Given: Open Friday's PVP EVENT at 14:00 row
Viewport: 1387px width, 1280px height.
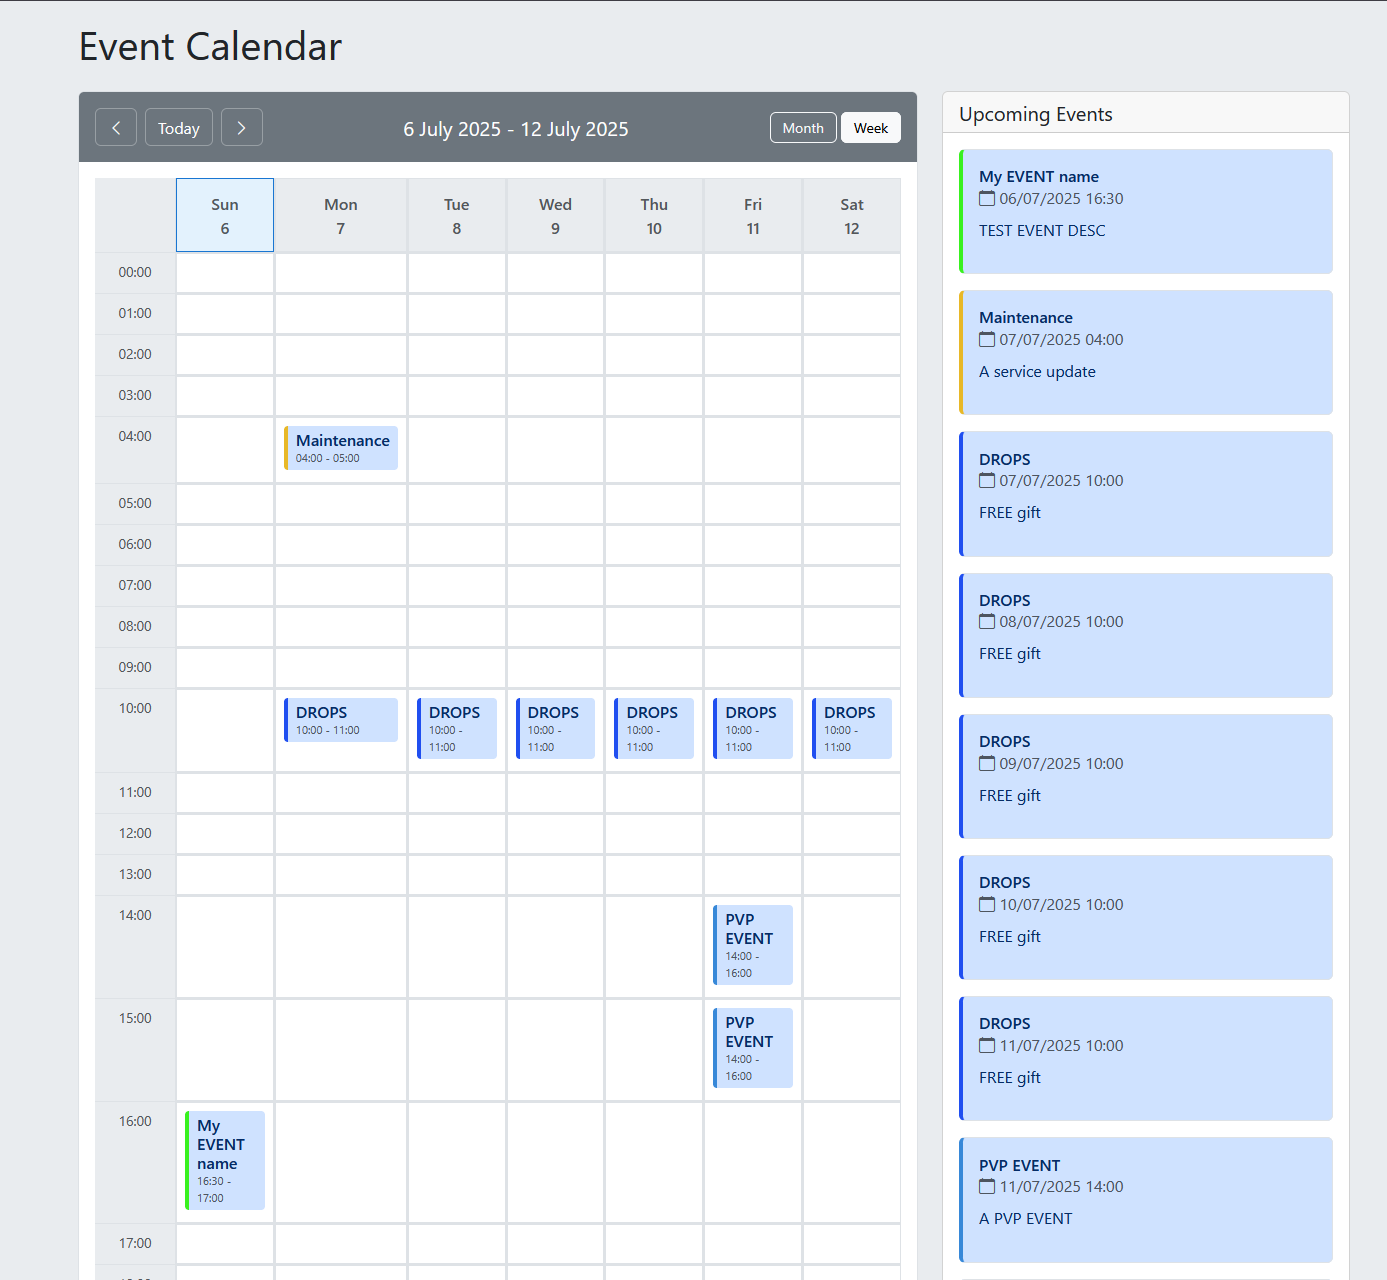Looking at the screenshot, I should point(752,944).
